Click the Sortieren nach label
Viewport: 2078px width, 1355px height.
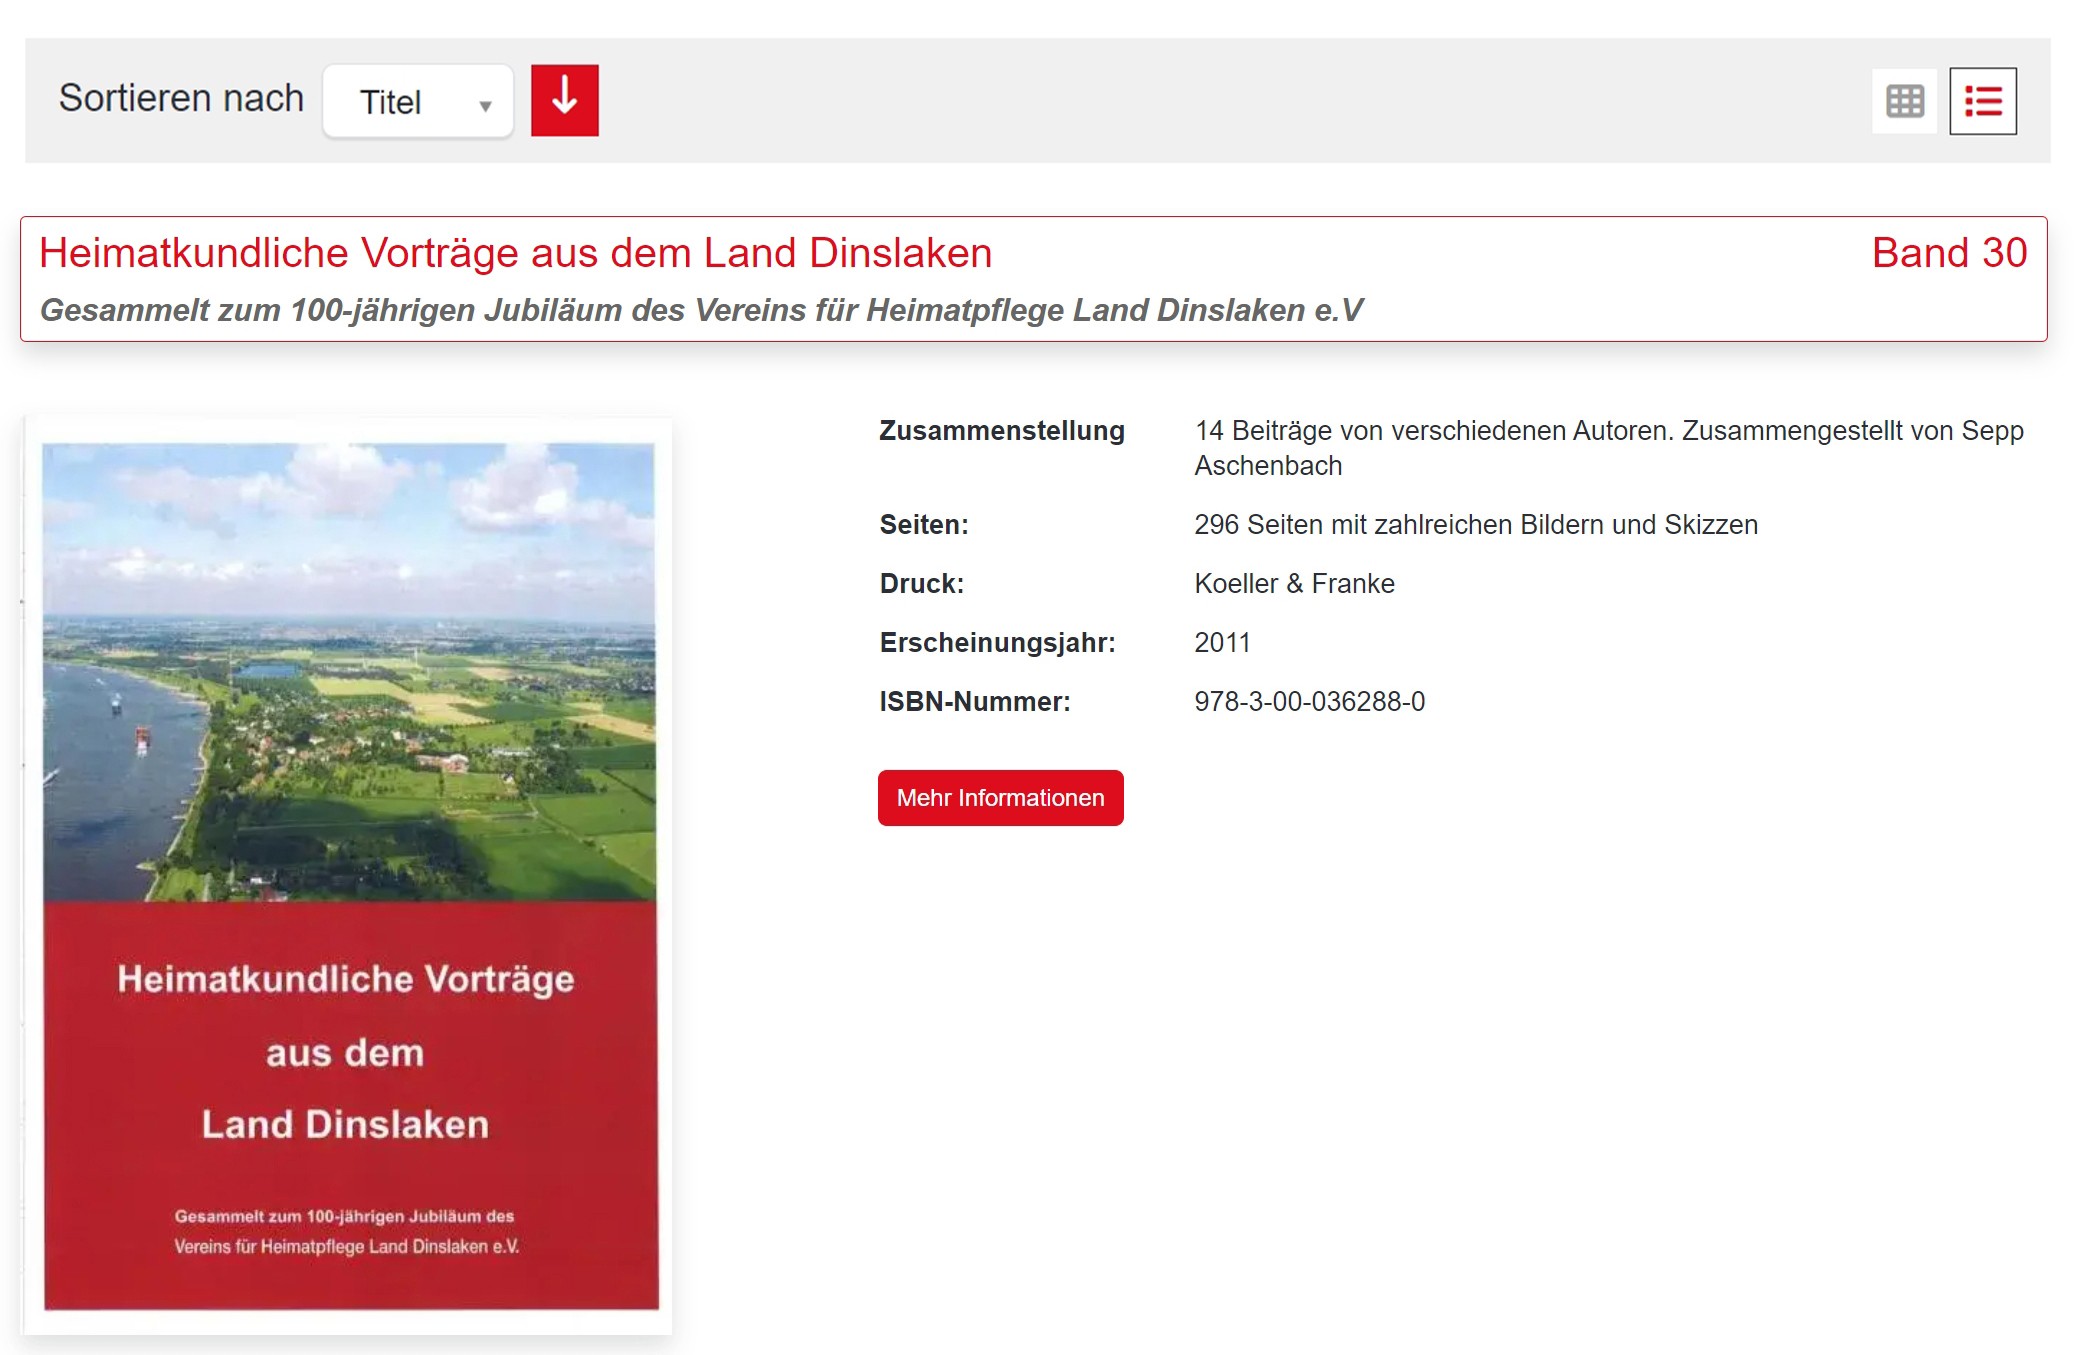pyautogui.click(x=181, y=99)
